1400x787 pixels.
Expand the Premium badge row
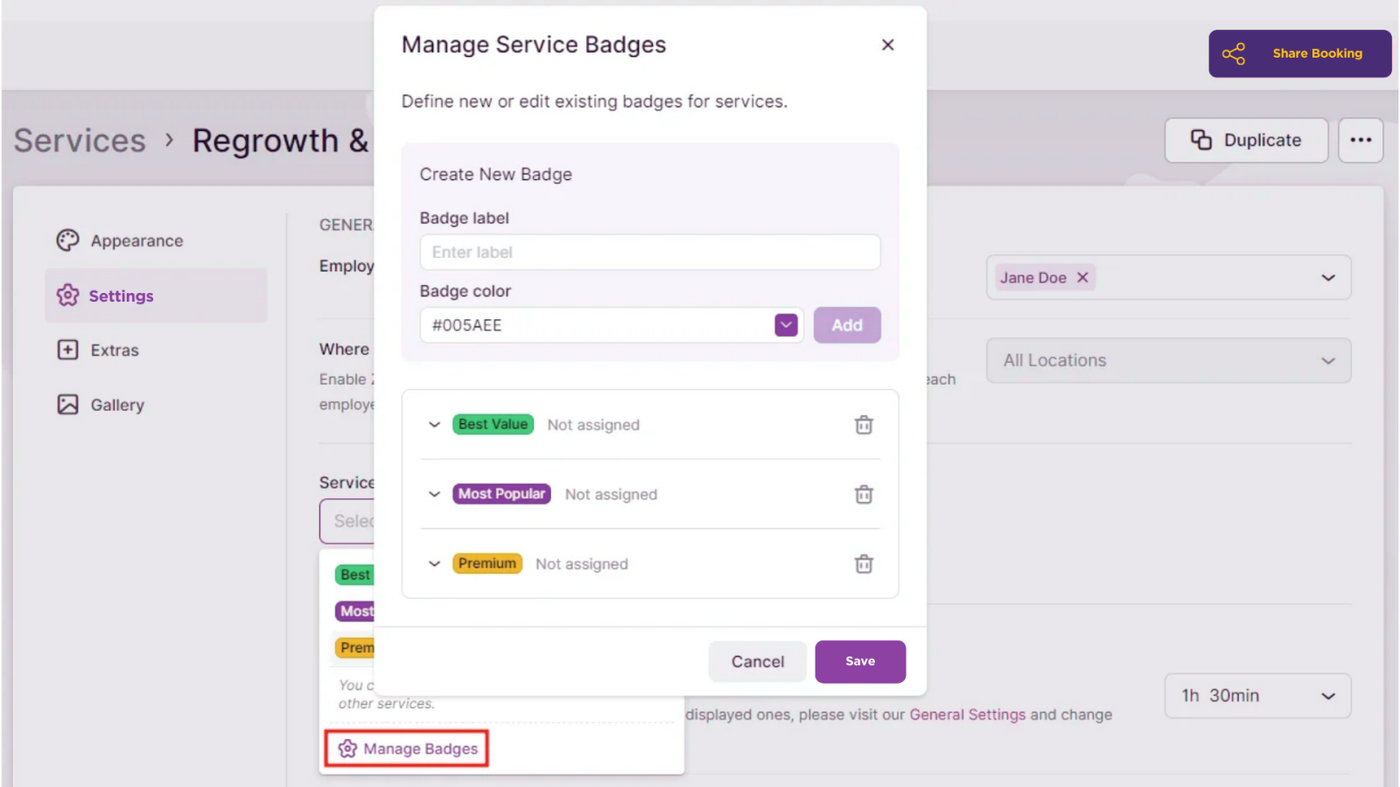pos(434,564)
